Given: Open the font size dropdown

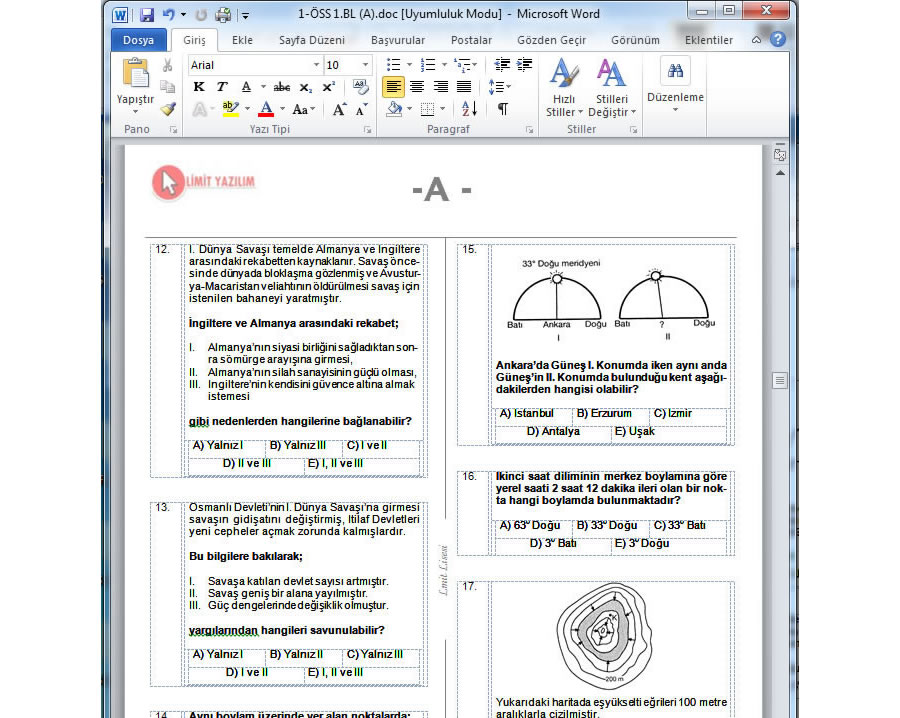Looking at the screenshot, I should click(x=364, y=65).
